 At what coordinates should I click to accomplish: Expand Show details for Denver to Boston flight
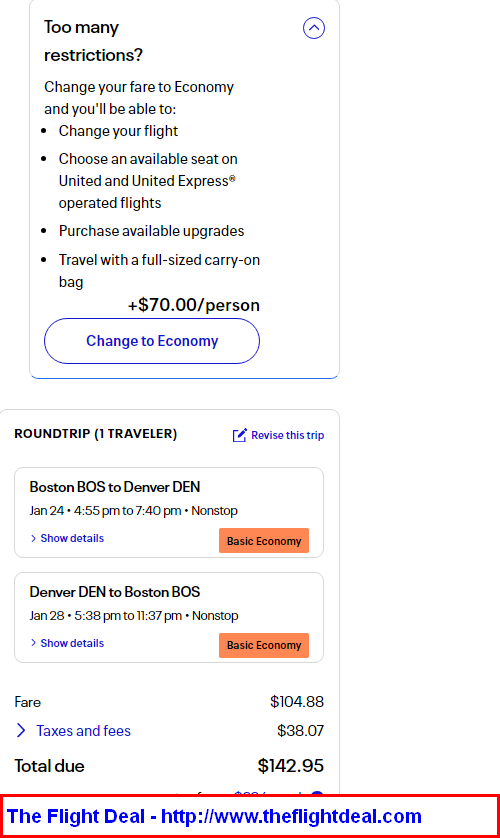click(x=72, y=643)
